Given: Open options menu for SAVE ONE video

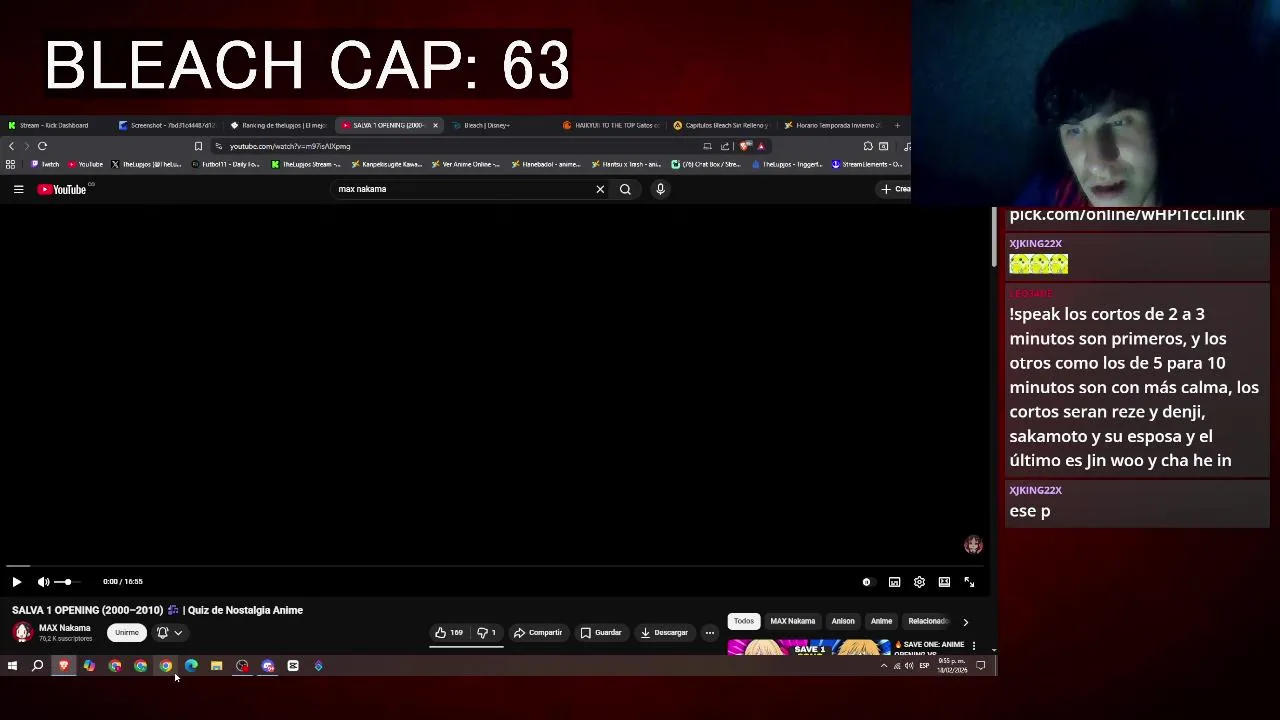Looking at the screenshot, I should point(973,646).
